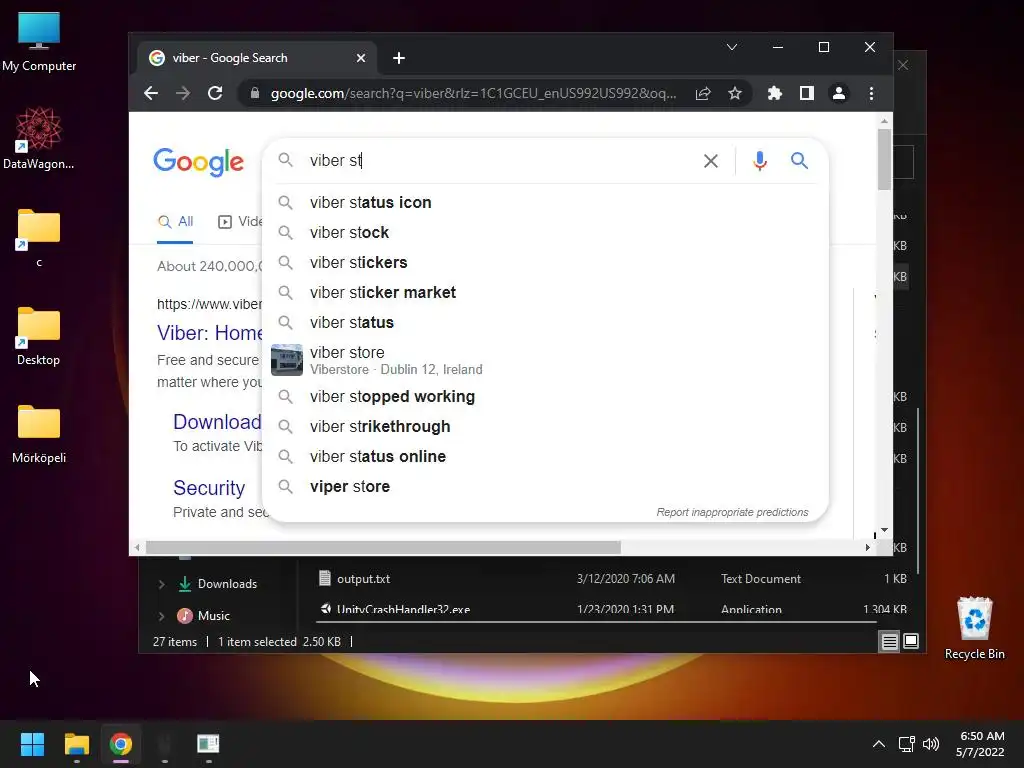Select the Mörköpeli desktop folder
This screenshot has height=768, width=1024.
tap(39, 434)
